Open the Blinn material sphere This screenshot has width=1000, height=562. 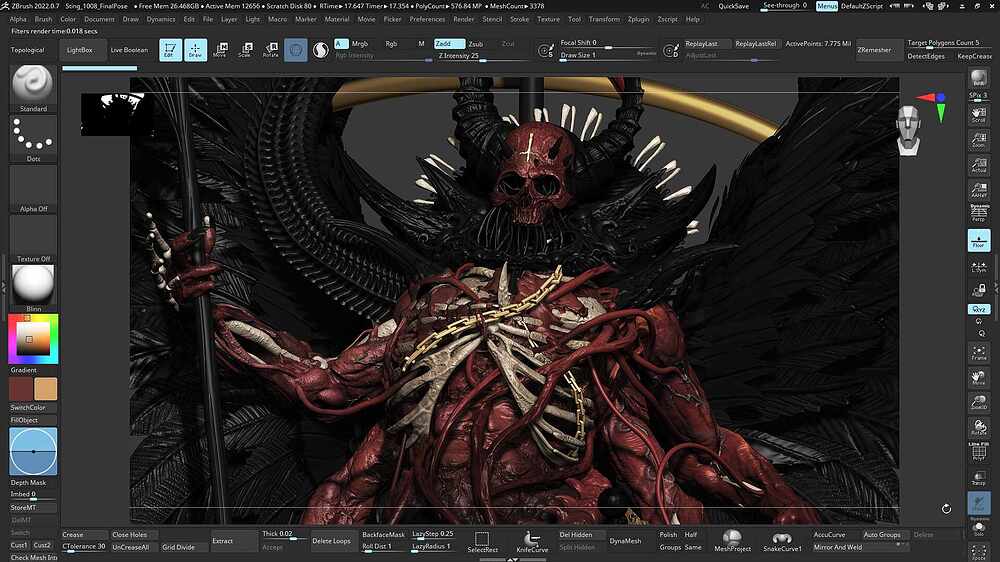pos(33,289)
